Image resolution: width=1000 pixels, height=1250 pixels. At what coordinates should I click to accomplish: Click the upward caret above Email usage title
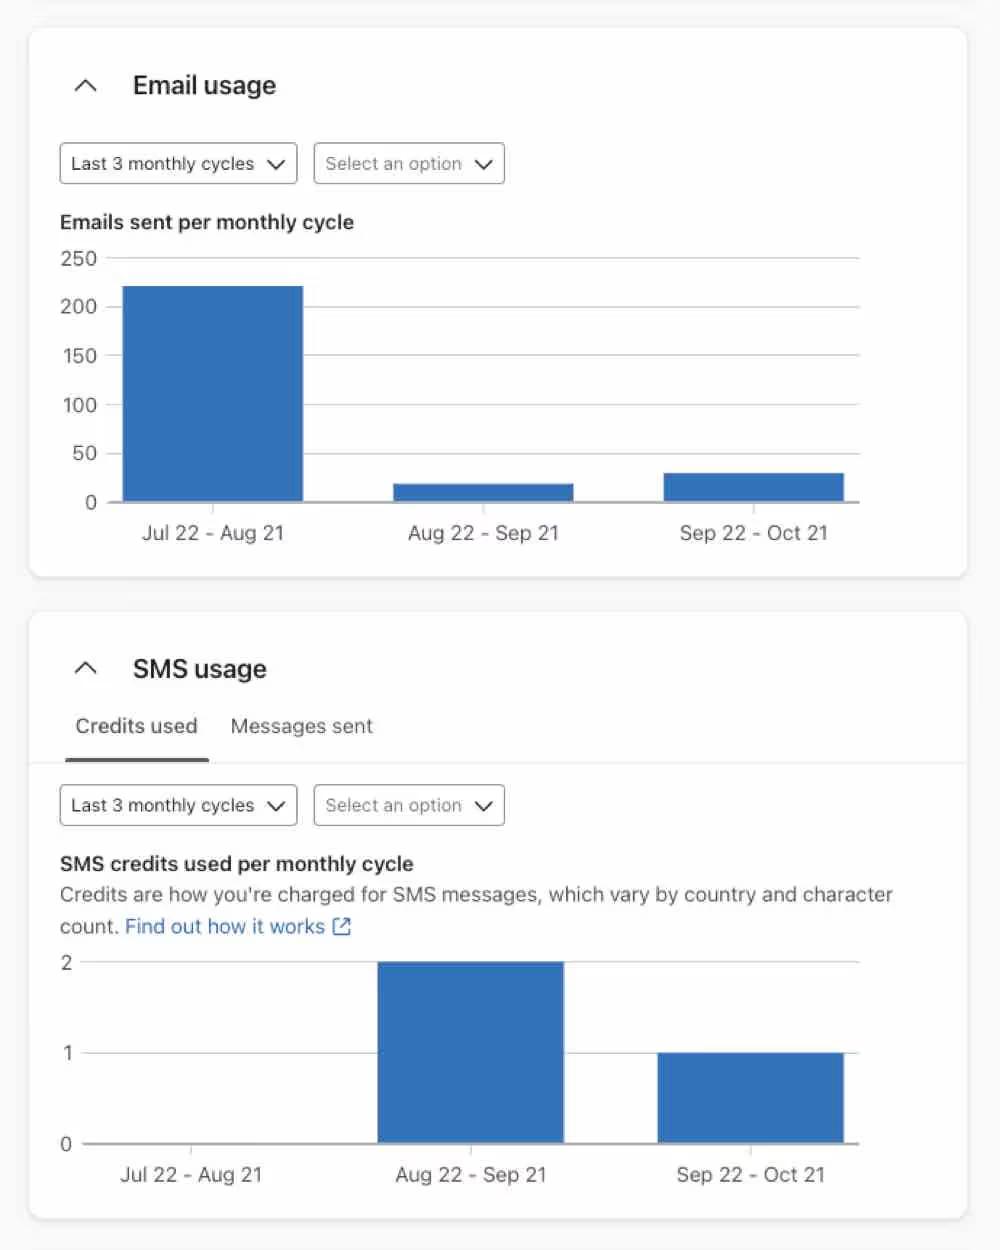(86, 85)
